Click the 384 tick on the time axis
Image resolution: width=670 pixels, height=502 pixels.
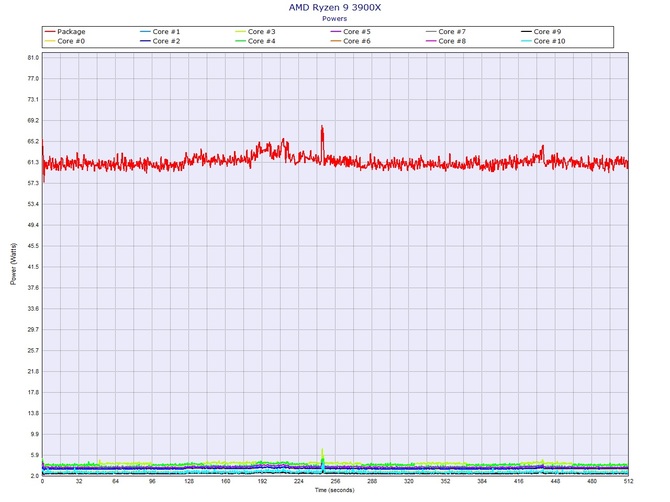[482, 481]
